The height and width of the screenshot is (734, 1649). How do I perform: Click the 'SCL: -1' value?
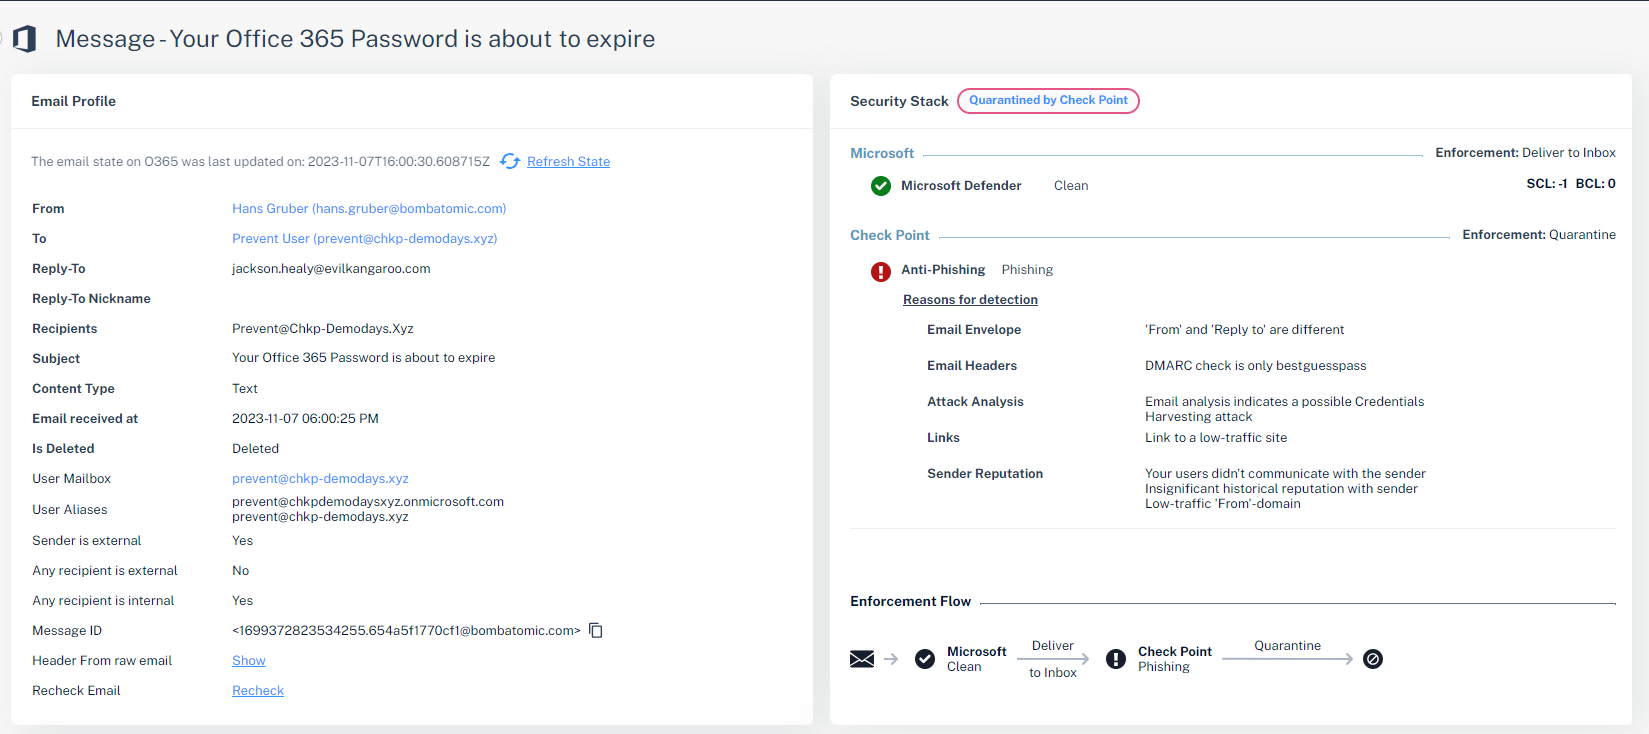1546,184
